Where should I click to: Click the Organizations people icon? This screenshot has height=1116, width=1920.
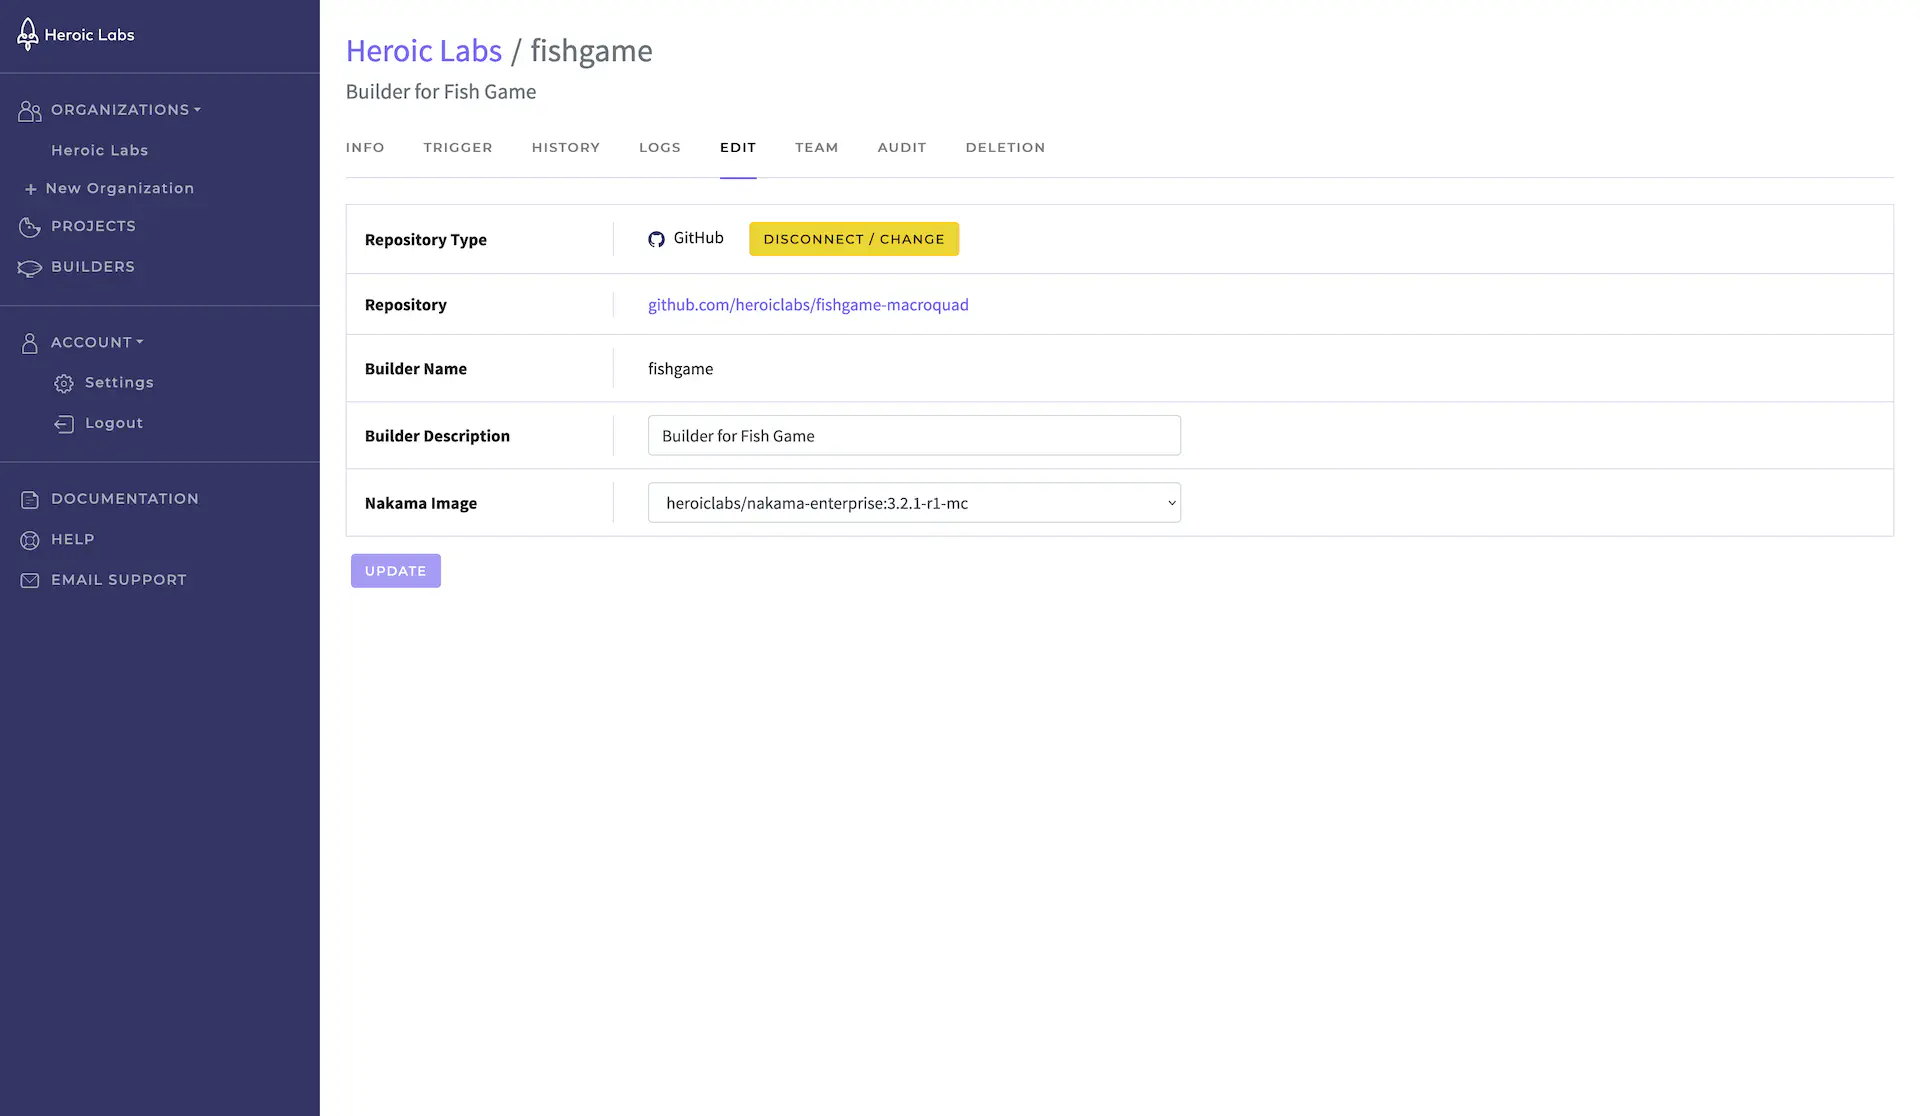(x=30, y=111)
